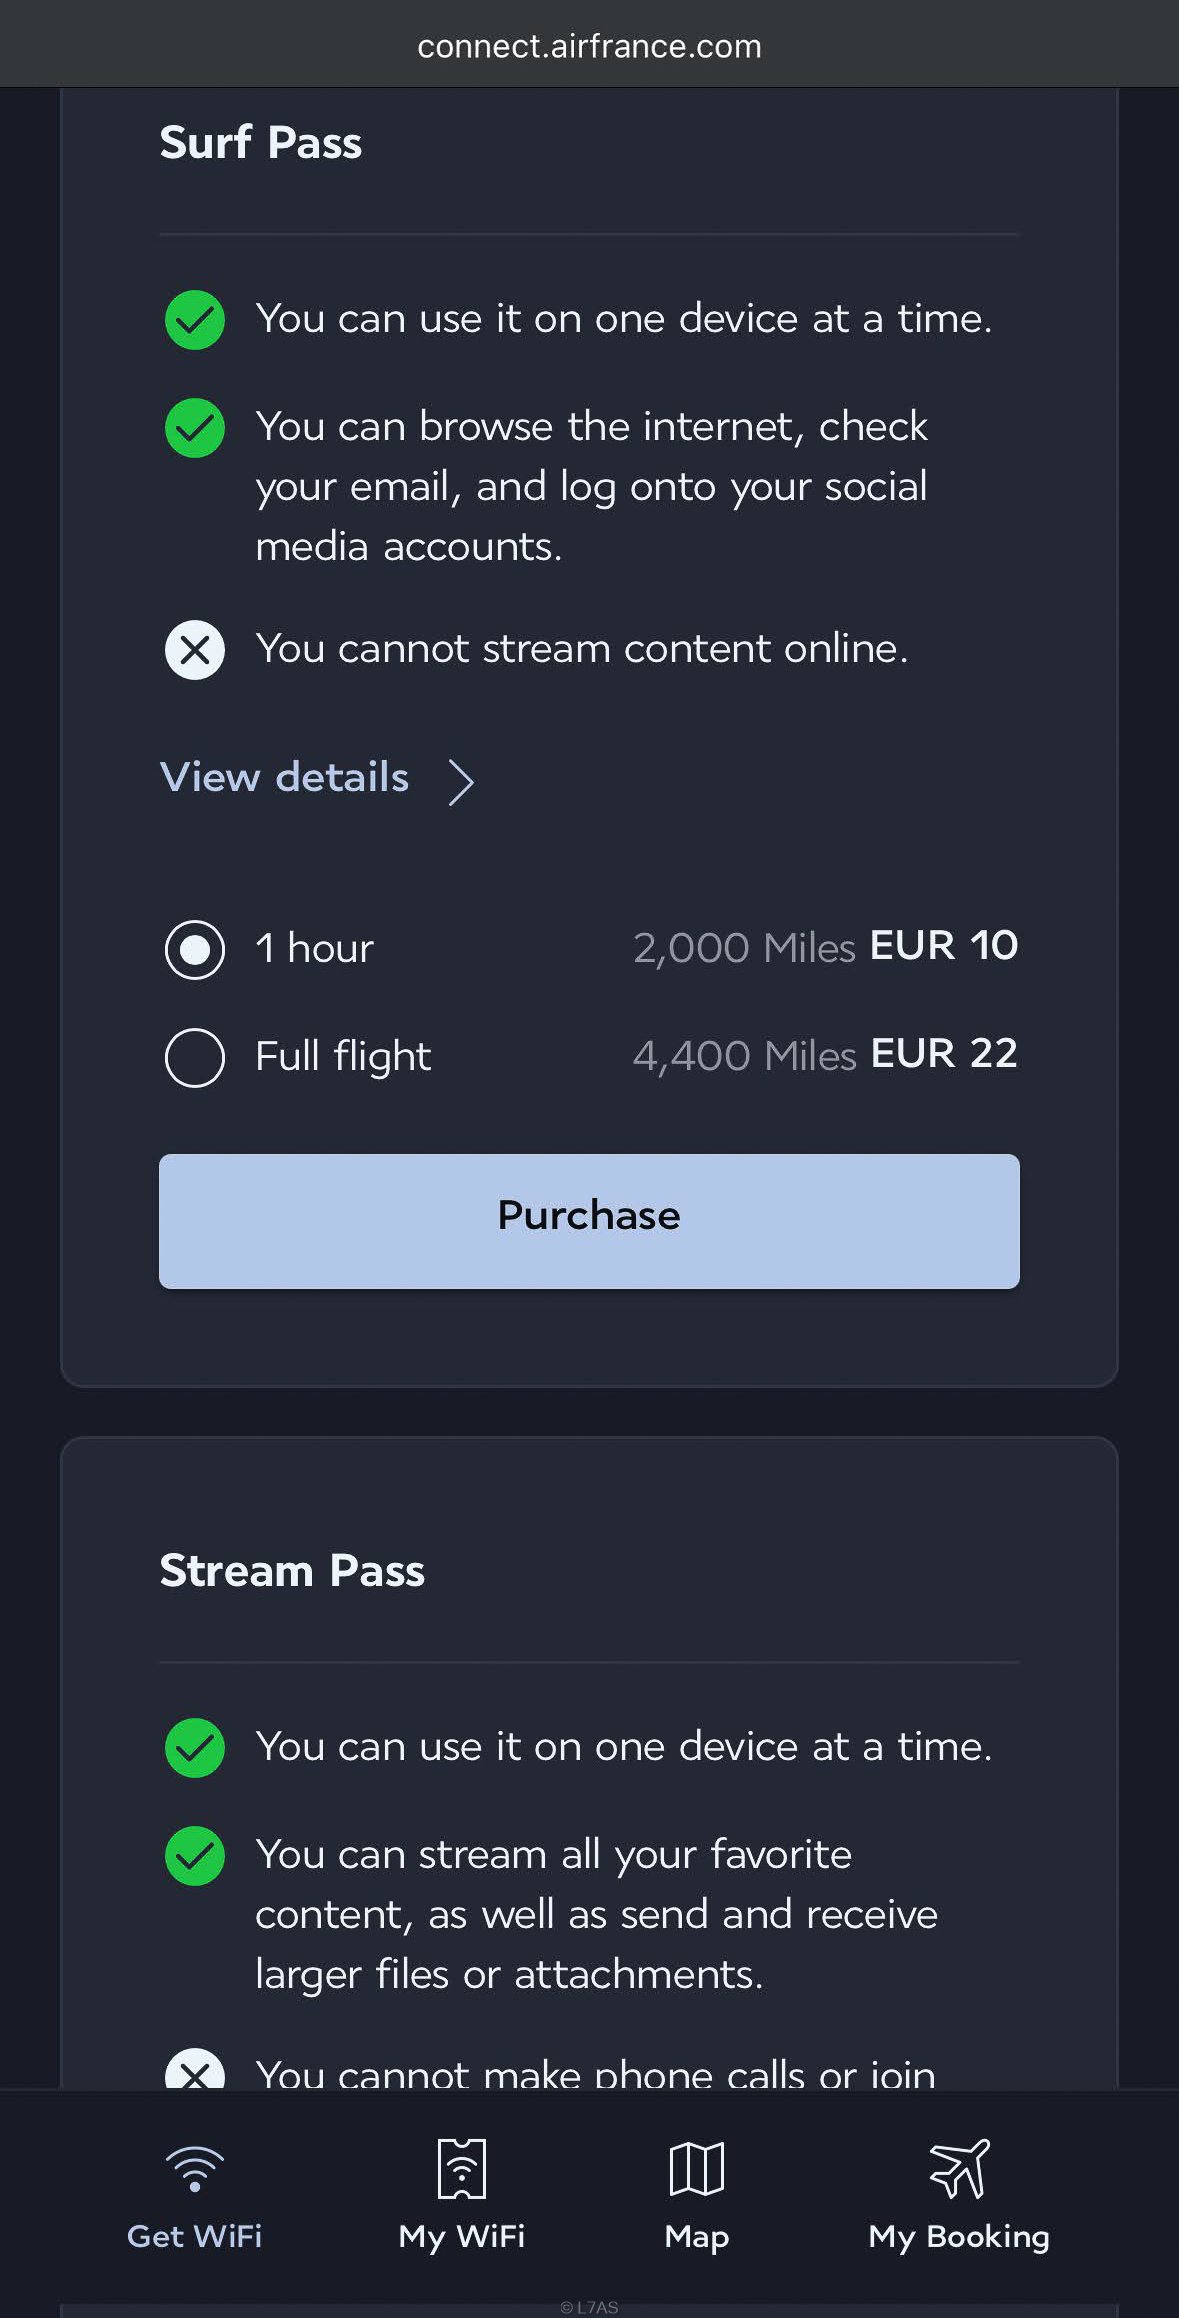Click green check in Stream Pass device limit row
The width and height of the screenshot is (1179, 2318).
pos(195,1748)
